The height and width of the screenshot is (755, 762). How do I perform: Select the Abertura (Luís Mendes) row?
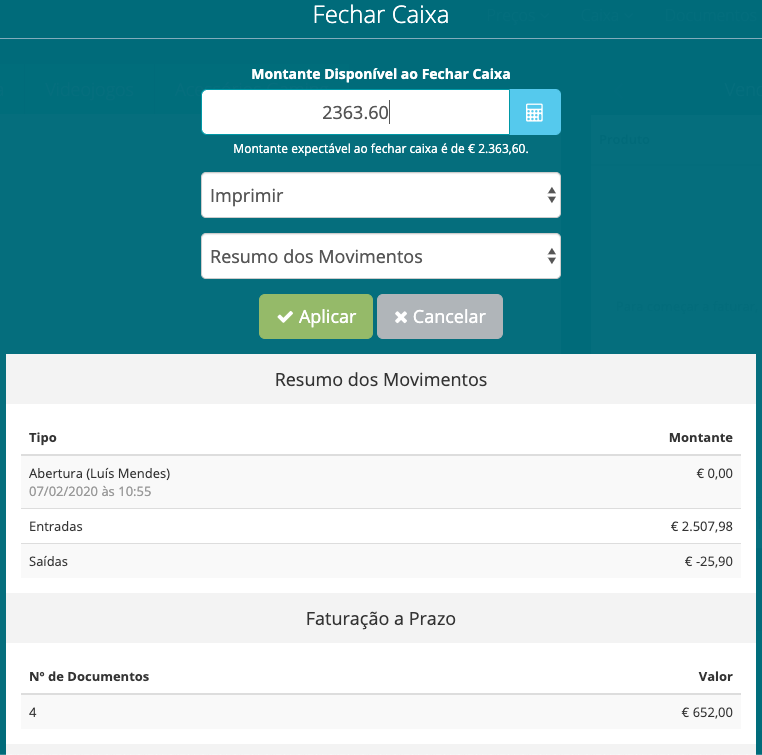(x=100, y=473)
